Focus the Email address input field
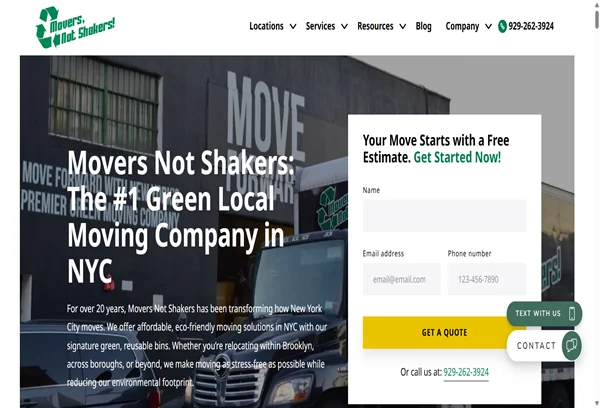The width and height of the screenshot is (600, 408). (x=401, y=279)
